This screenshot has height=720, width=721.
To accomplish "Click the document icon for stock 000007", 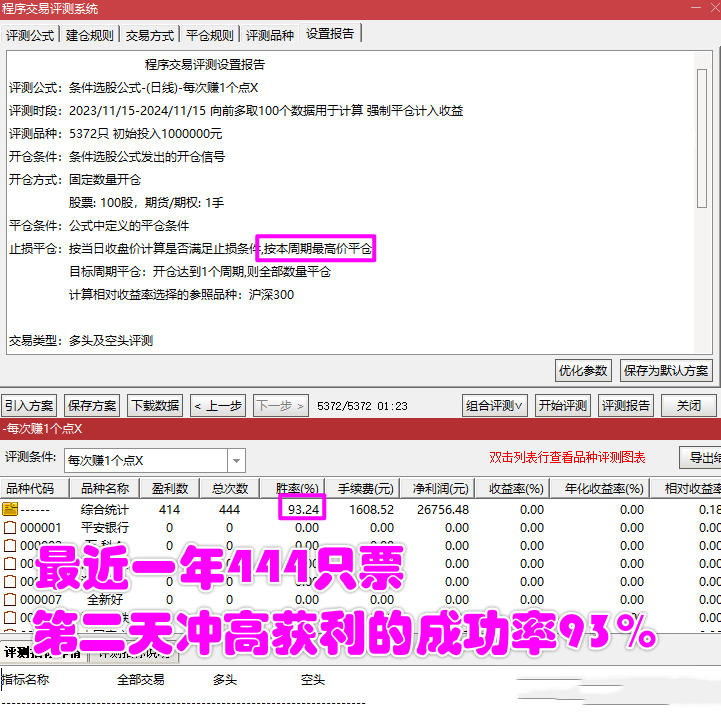I will point(11,599).
